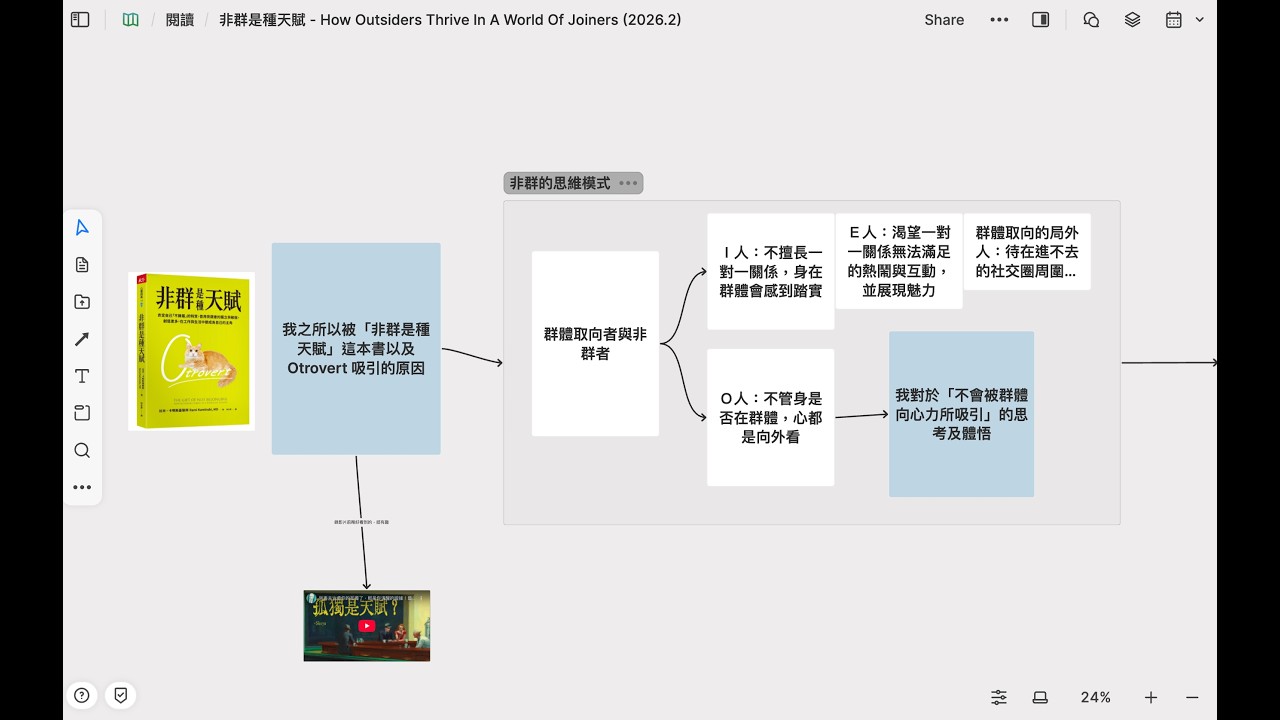The image size is (1280, 720).
Task: Toggle the right side panel icon
Action: [1041, 20]
